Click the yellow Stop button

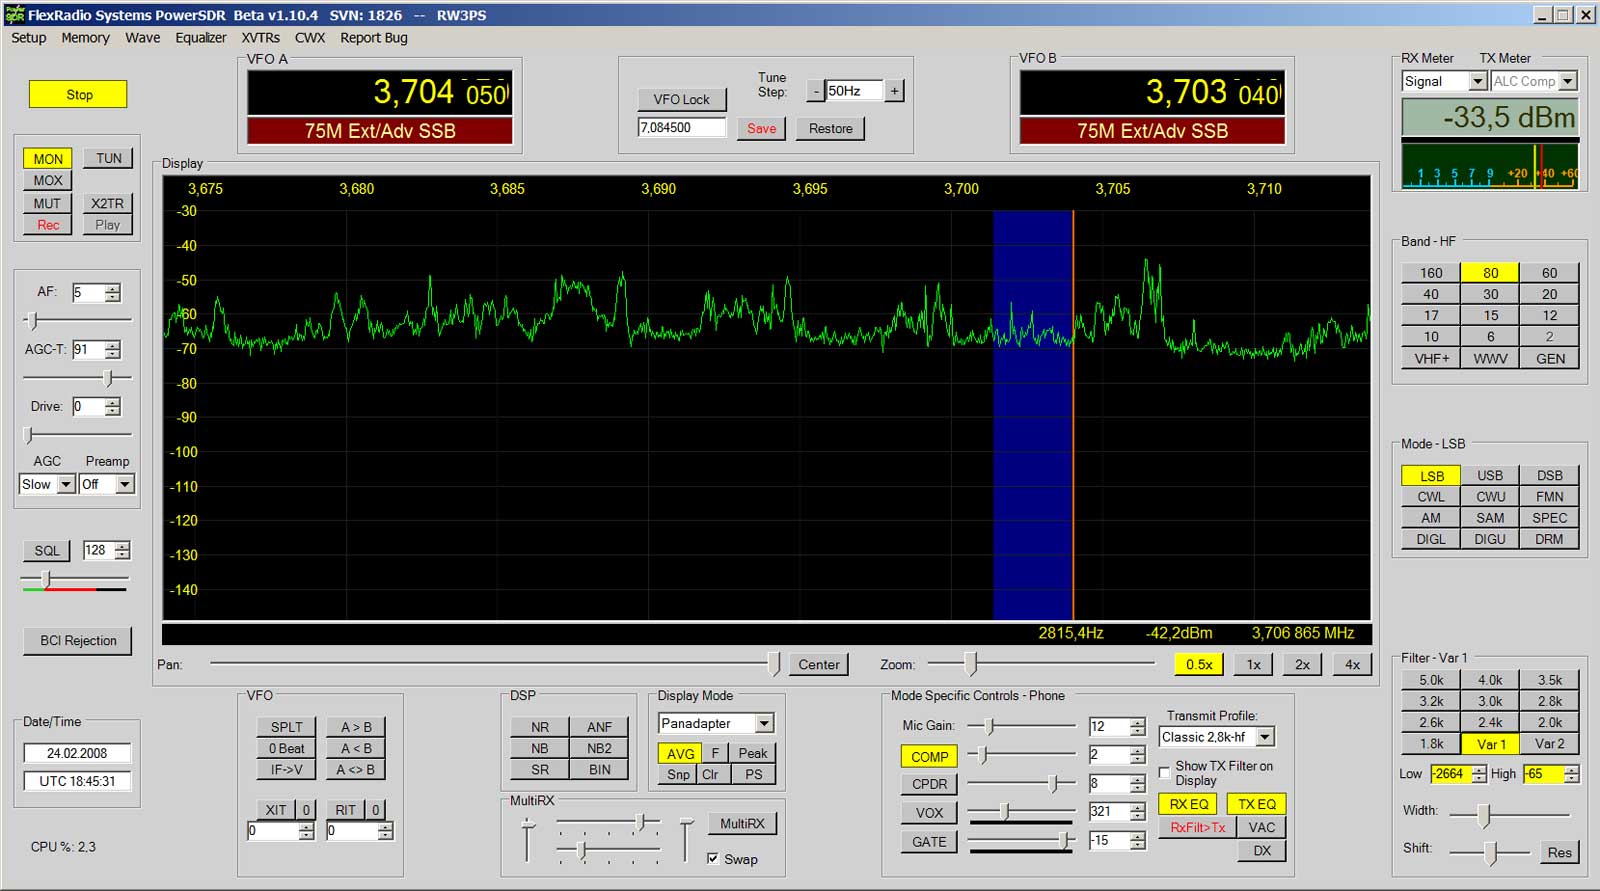coord(79,95)
